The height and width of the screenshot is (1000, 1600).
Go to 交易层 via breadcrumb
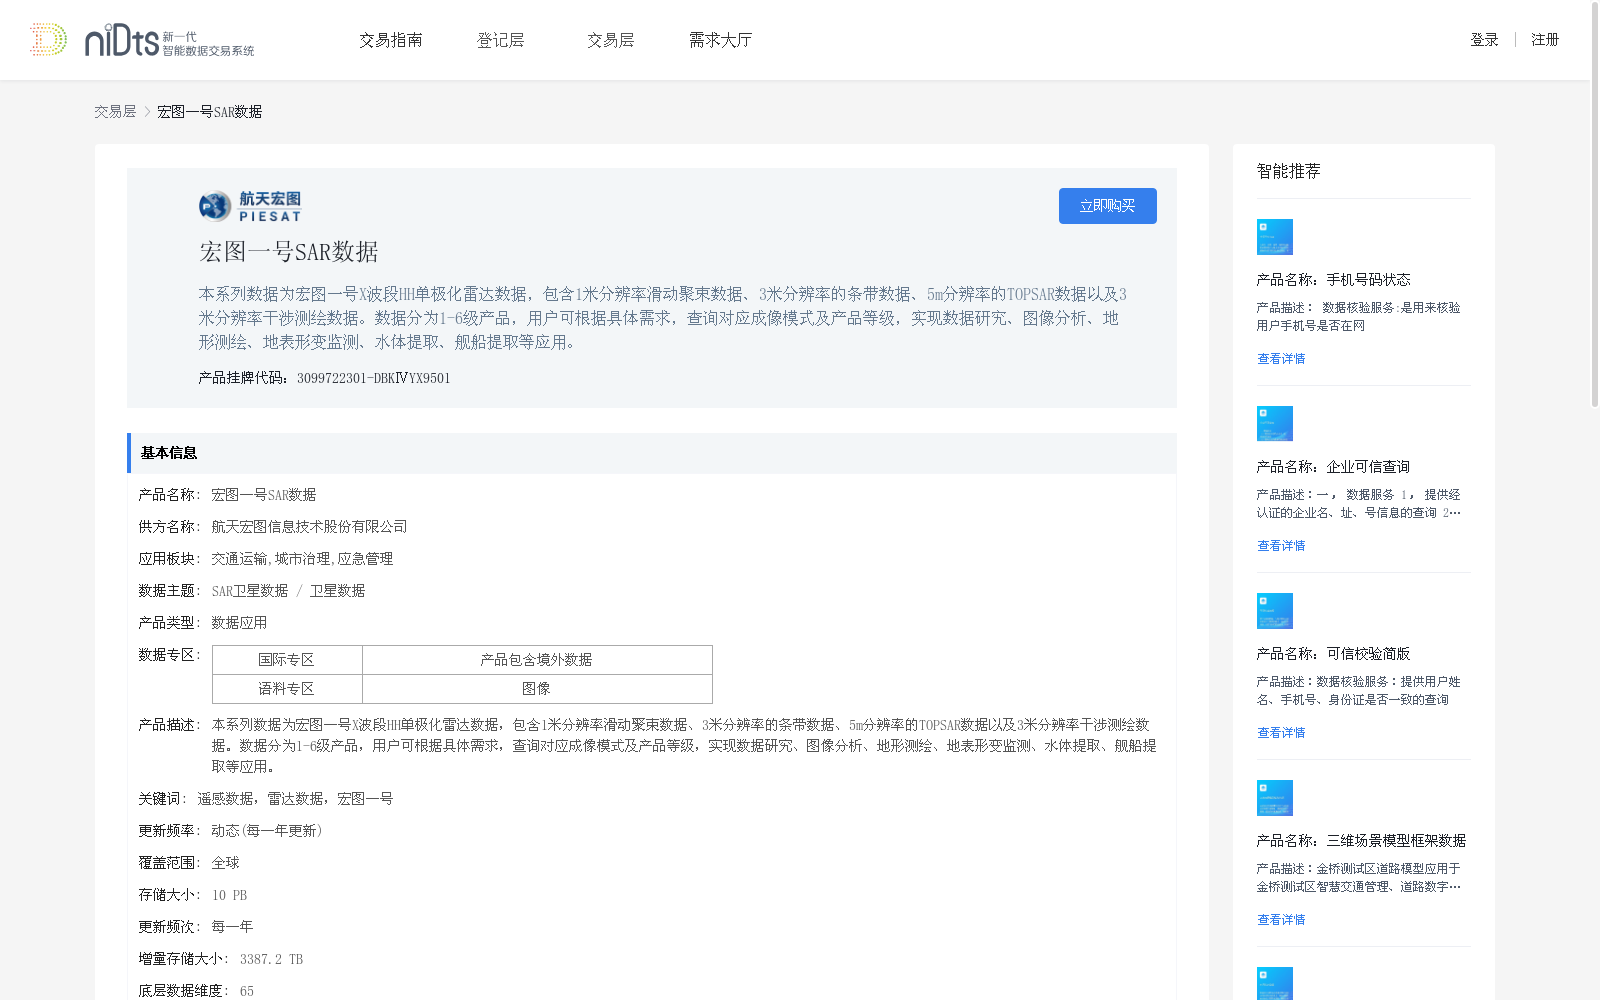pyautogui.click(x=115, y=112)
